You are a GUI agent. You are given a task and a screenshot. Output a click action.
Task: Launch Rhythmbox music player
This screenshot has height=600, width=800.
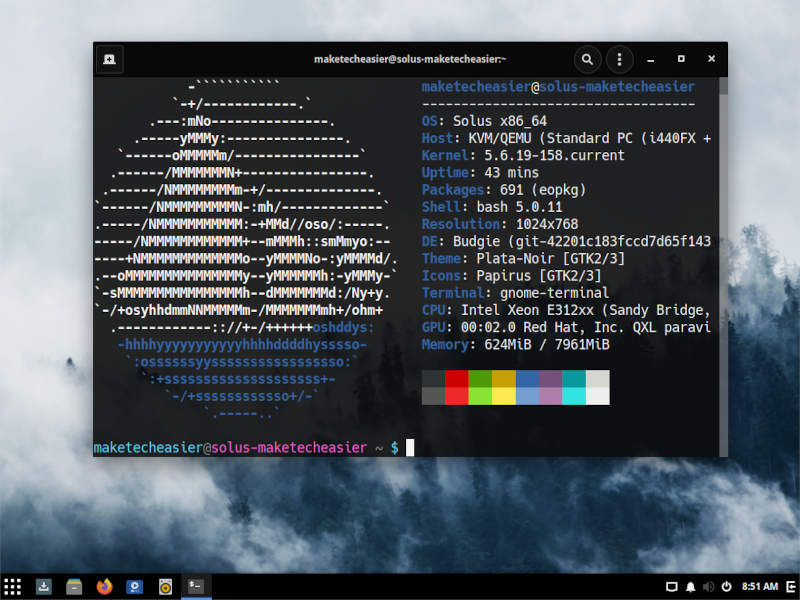tap(164, 587)
